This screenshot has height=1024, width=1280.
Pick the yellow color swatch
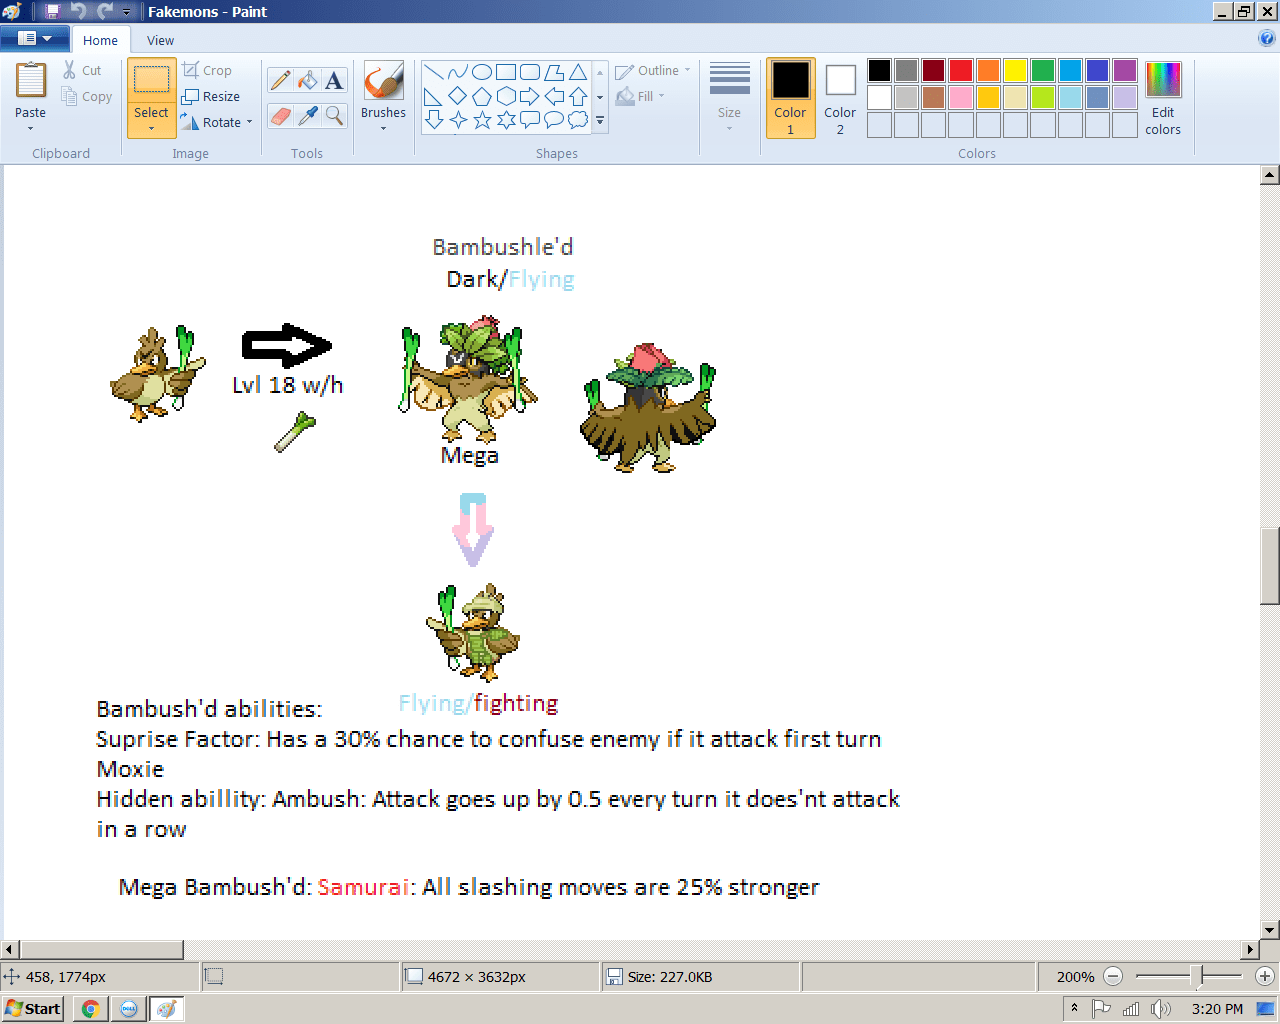pos(1015,70)
